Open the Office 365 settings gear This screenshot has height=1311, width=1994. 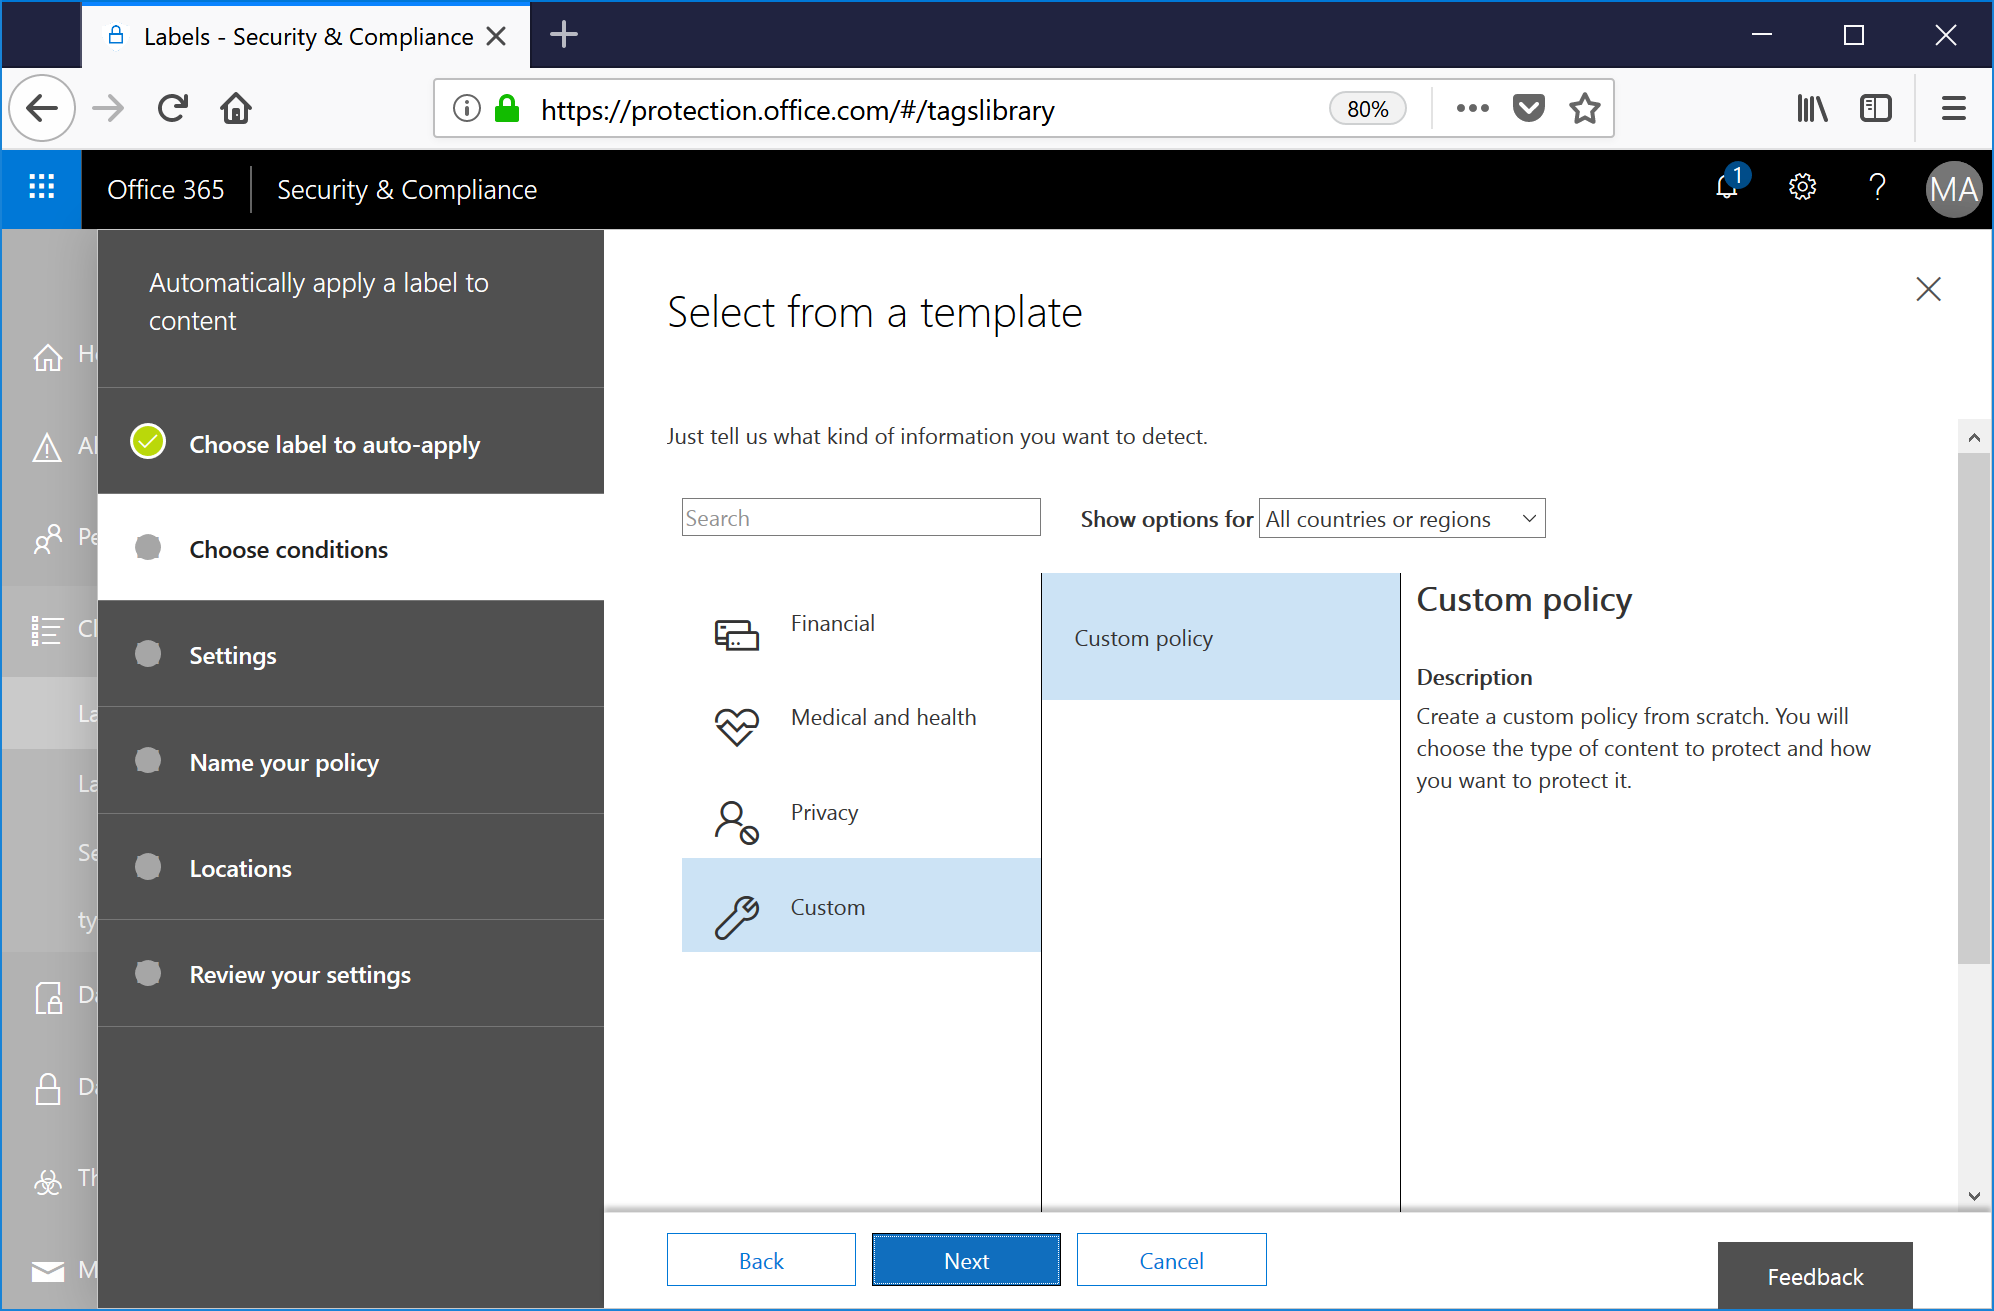pos(1802,188)
